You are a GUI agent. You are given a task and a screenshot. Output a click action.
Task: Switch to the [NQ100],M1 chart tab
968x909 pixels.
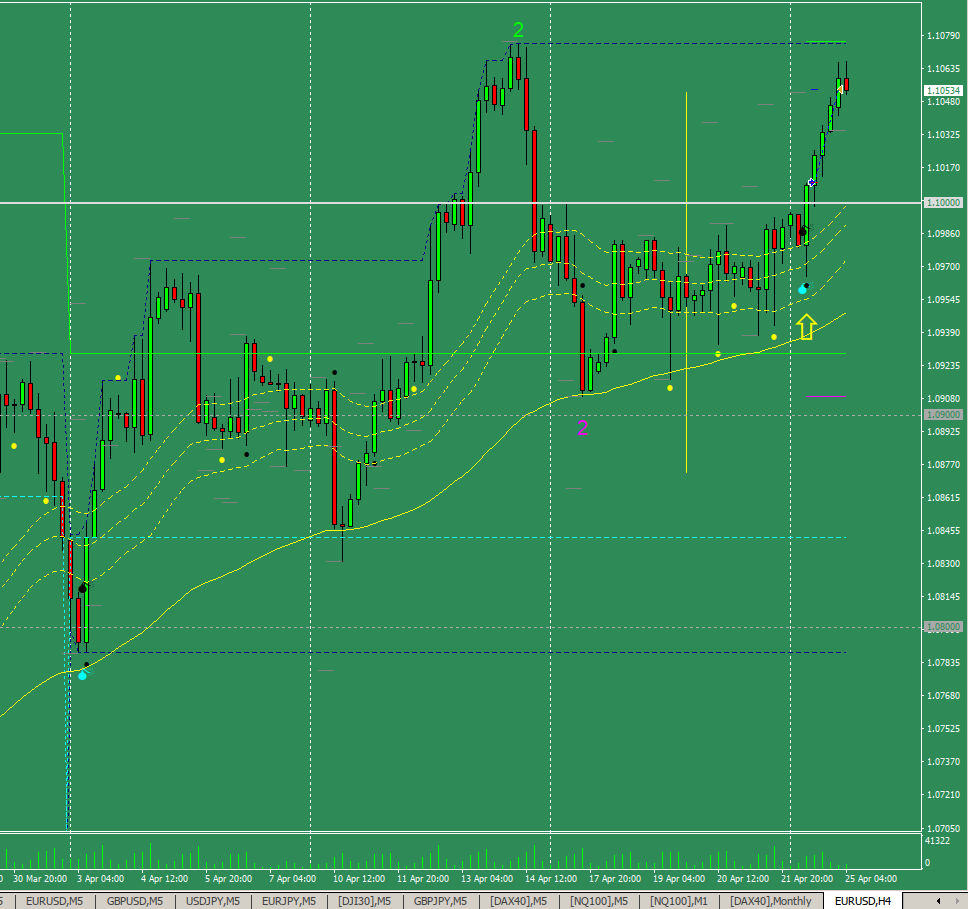679,901
